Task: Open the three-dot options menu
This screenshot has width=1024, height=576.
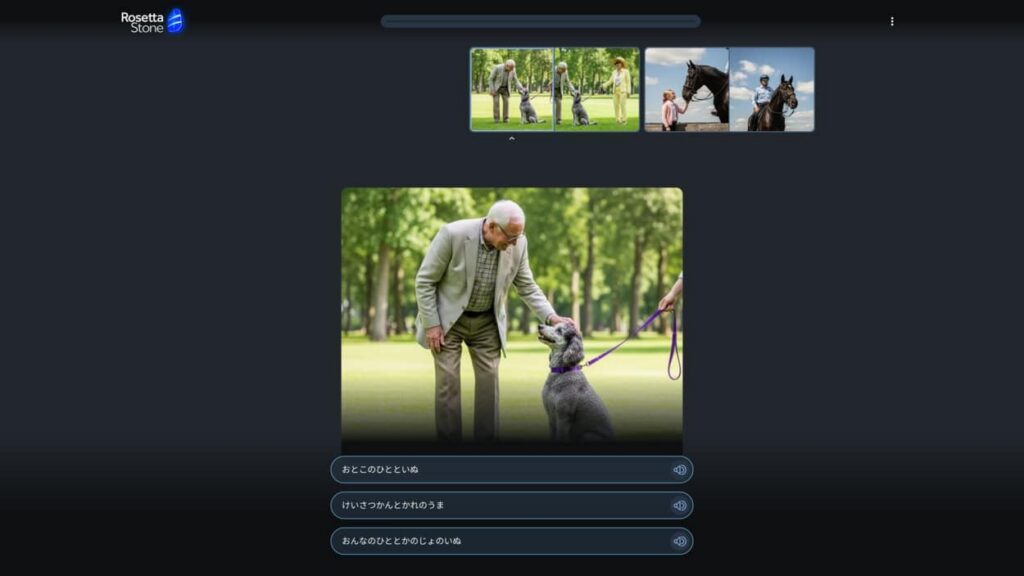Action: pos(891,22)
